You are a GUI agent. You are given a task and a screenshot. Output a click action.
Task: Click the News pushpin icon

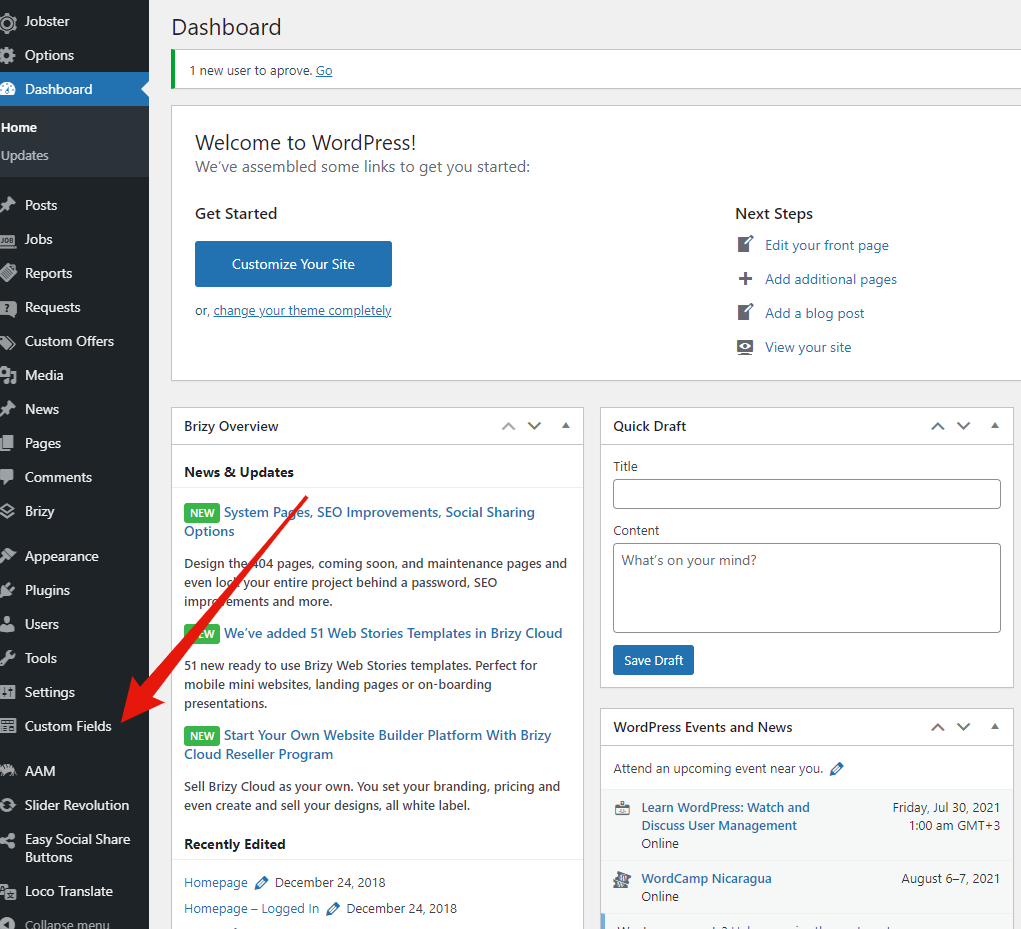tap(7, 409)
